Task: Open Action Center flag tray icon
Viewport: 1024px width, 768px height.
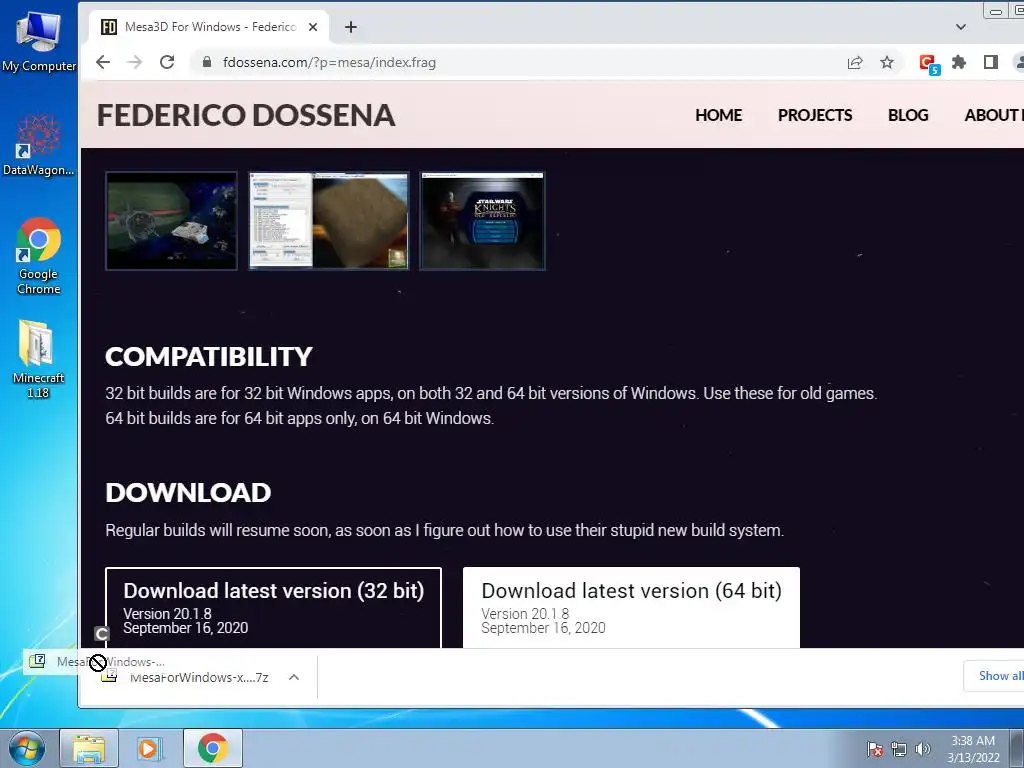Action: coord(875,749)
